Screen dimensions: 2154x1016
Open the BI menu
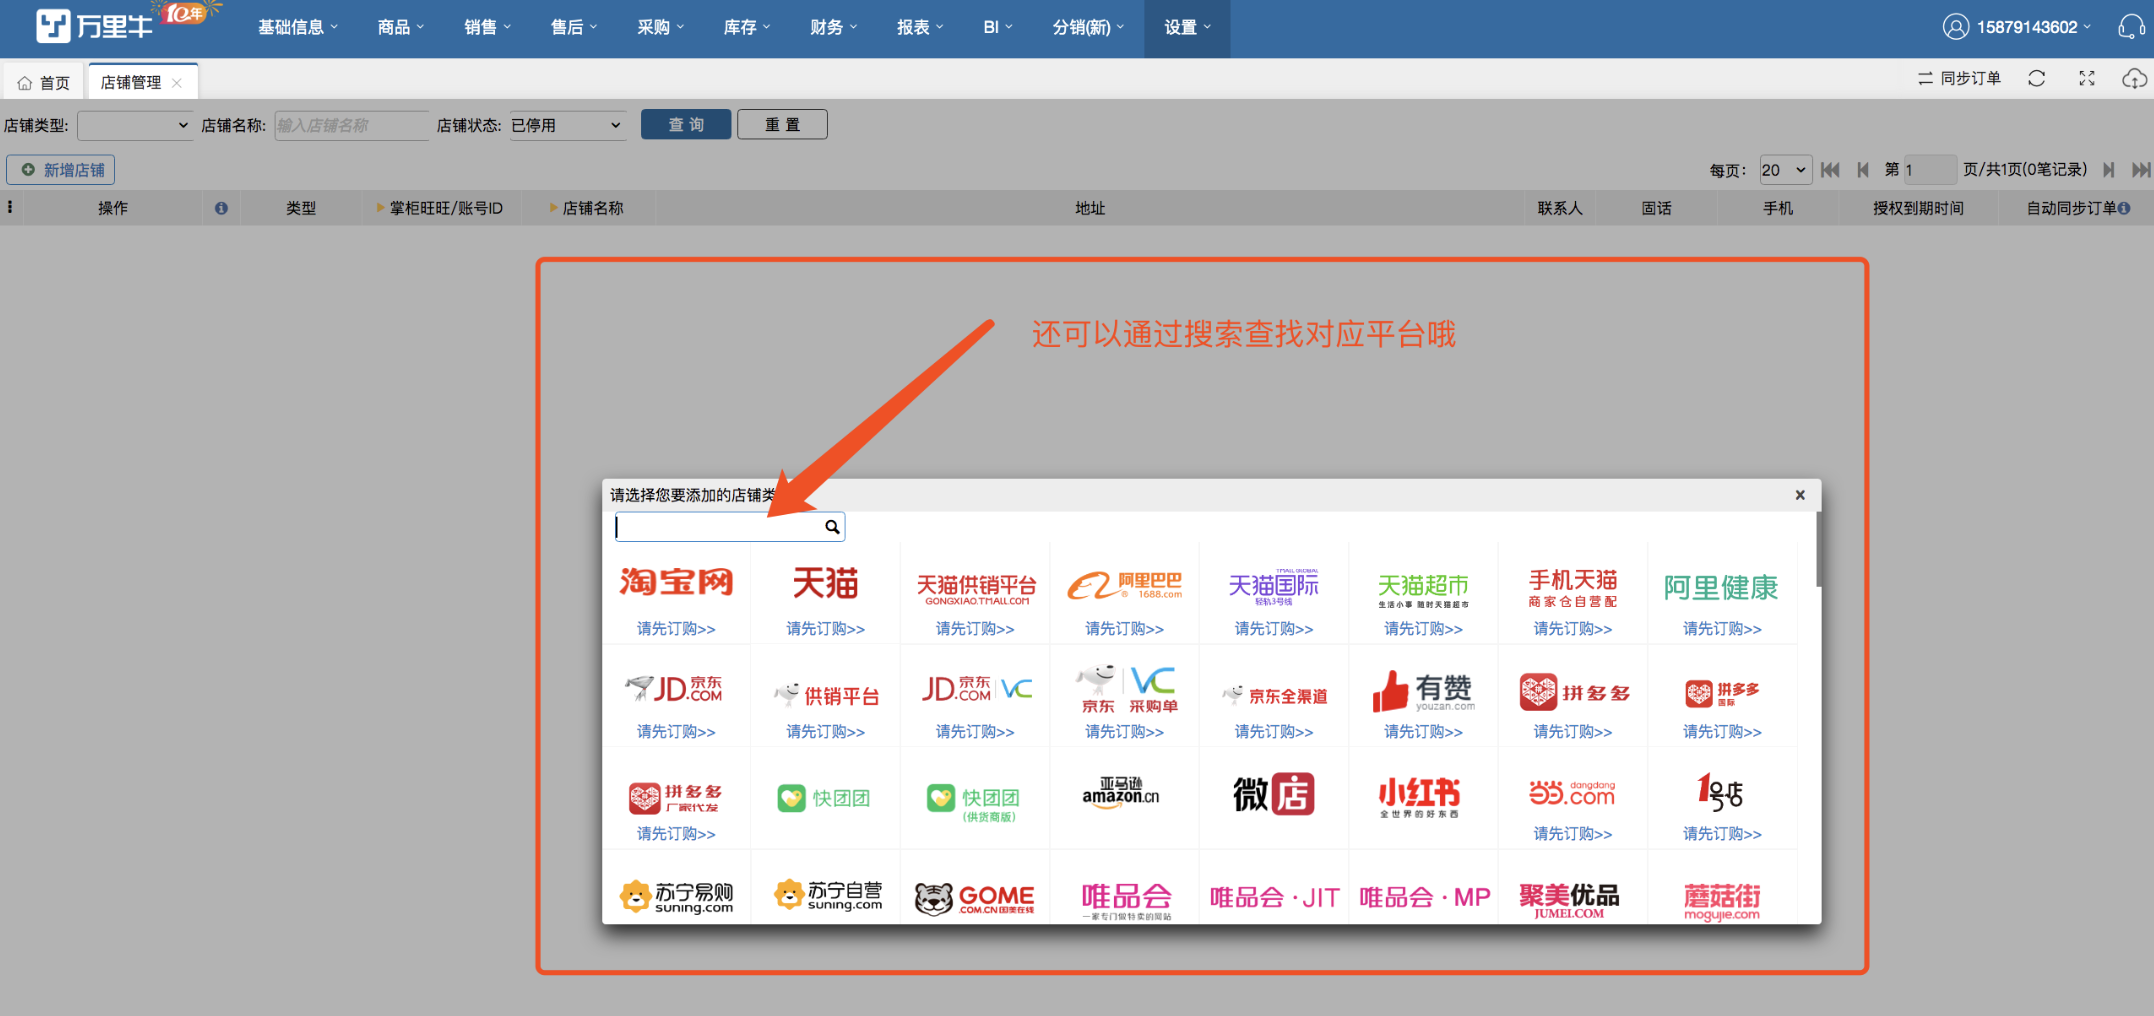coord(997,27)
